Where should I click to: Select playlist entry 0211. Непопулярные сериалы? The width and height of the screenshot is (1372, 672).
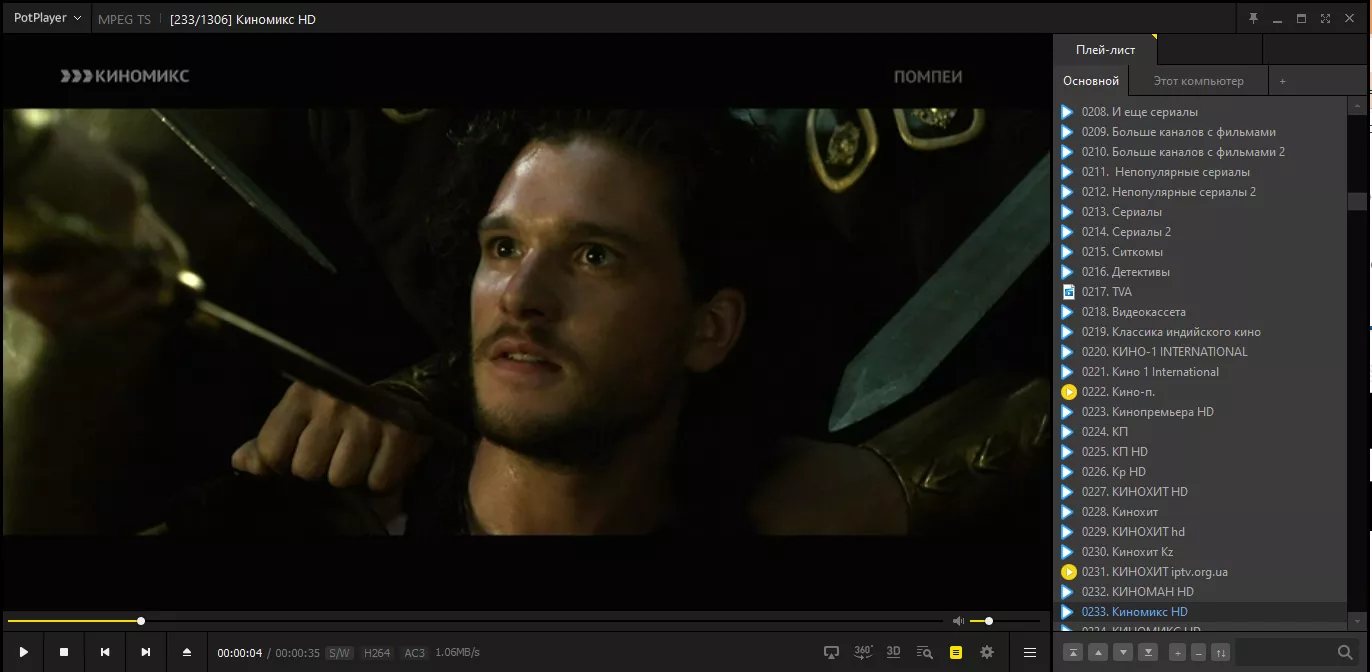(x=1201, y=172)
